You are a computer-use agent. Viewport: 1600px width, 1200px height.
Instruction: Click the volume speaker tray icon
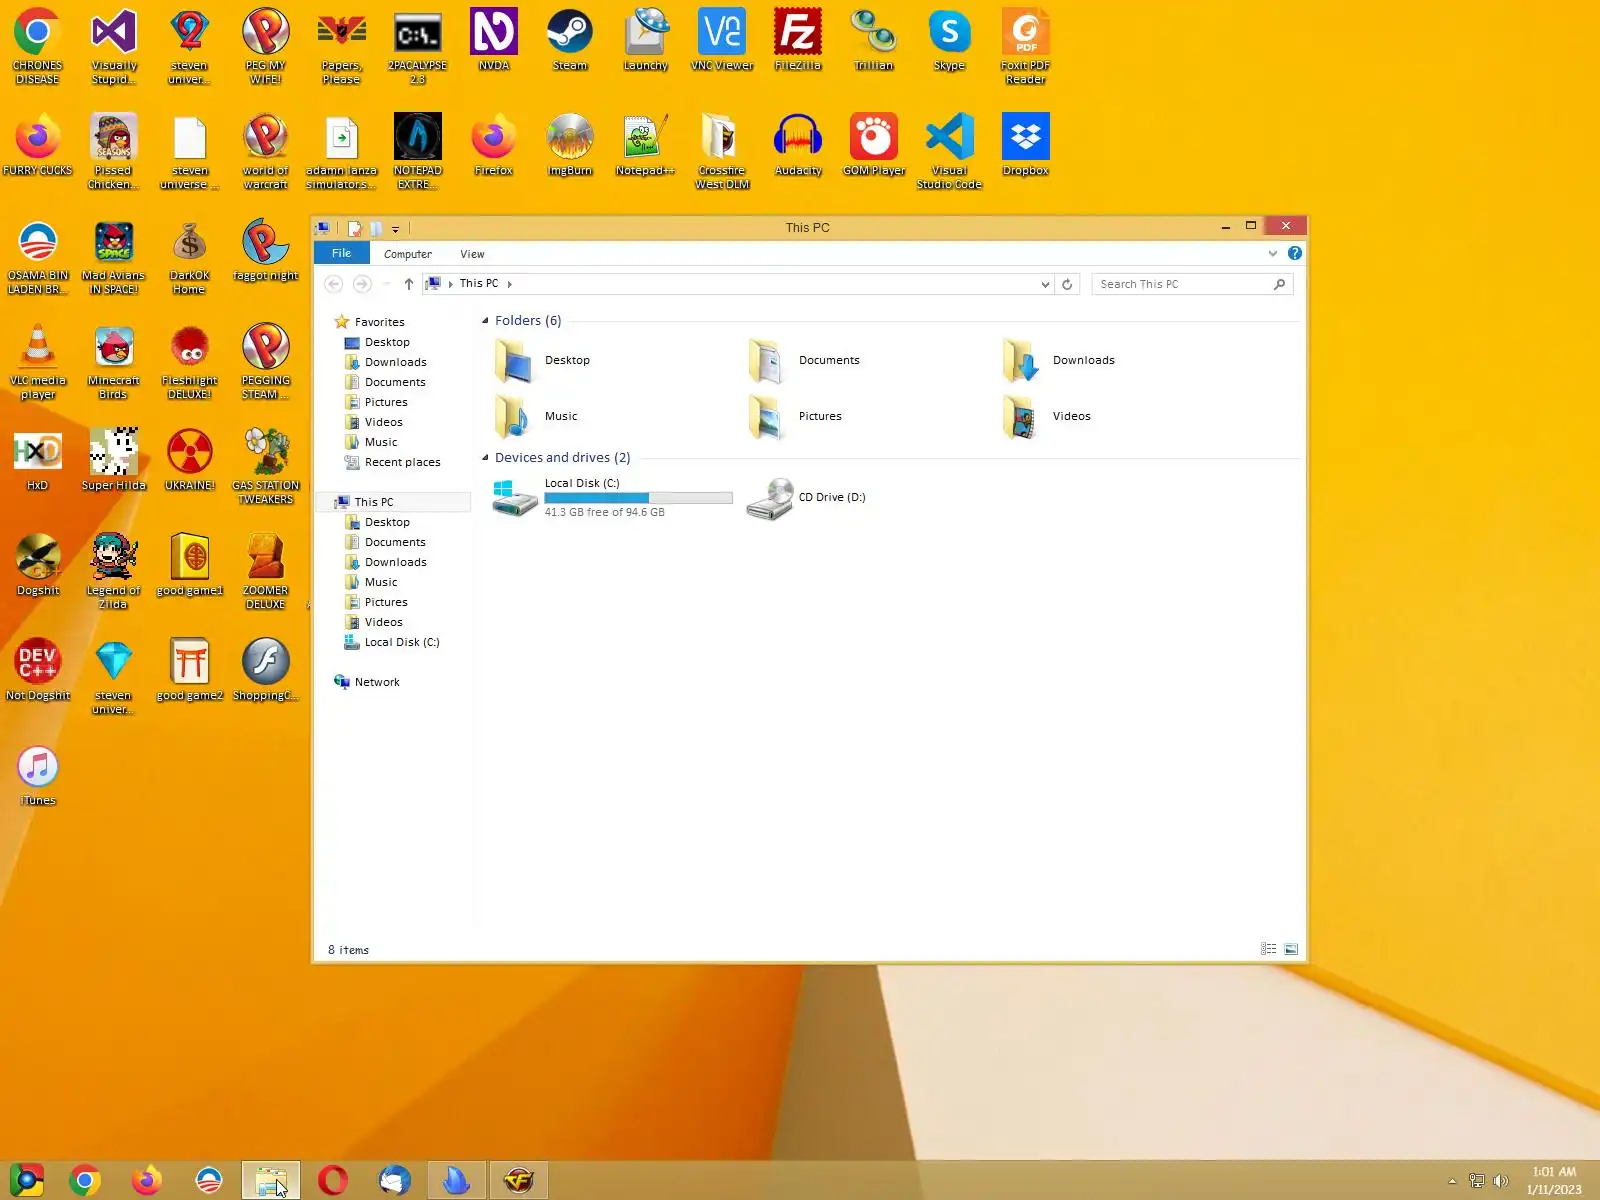click(x=1500, y=1181)
